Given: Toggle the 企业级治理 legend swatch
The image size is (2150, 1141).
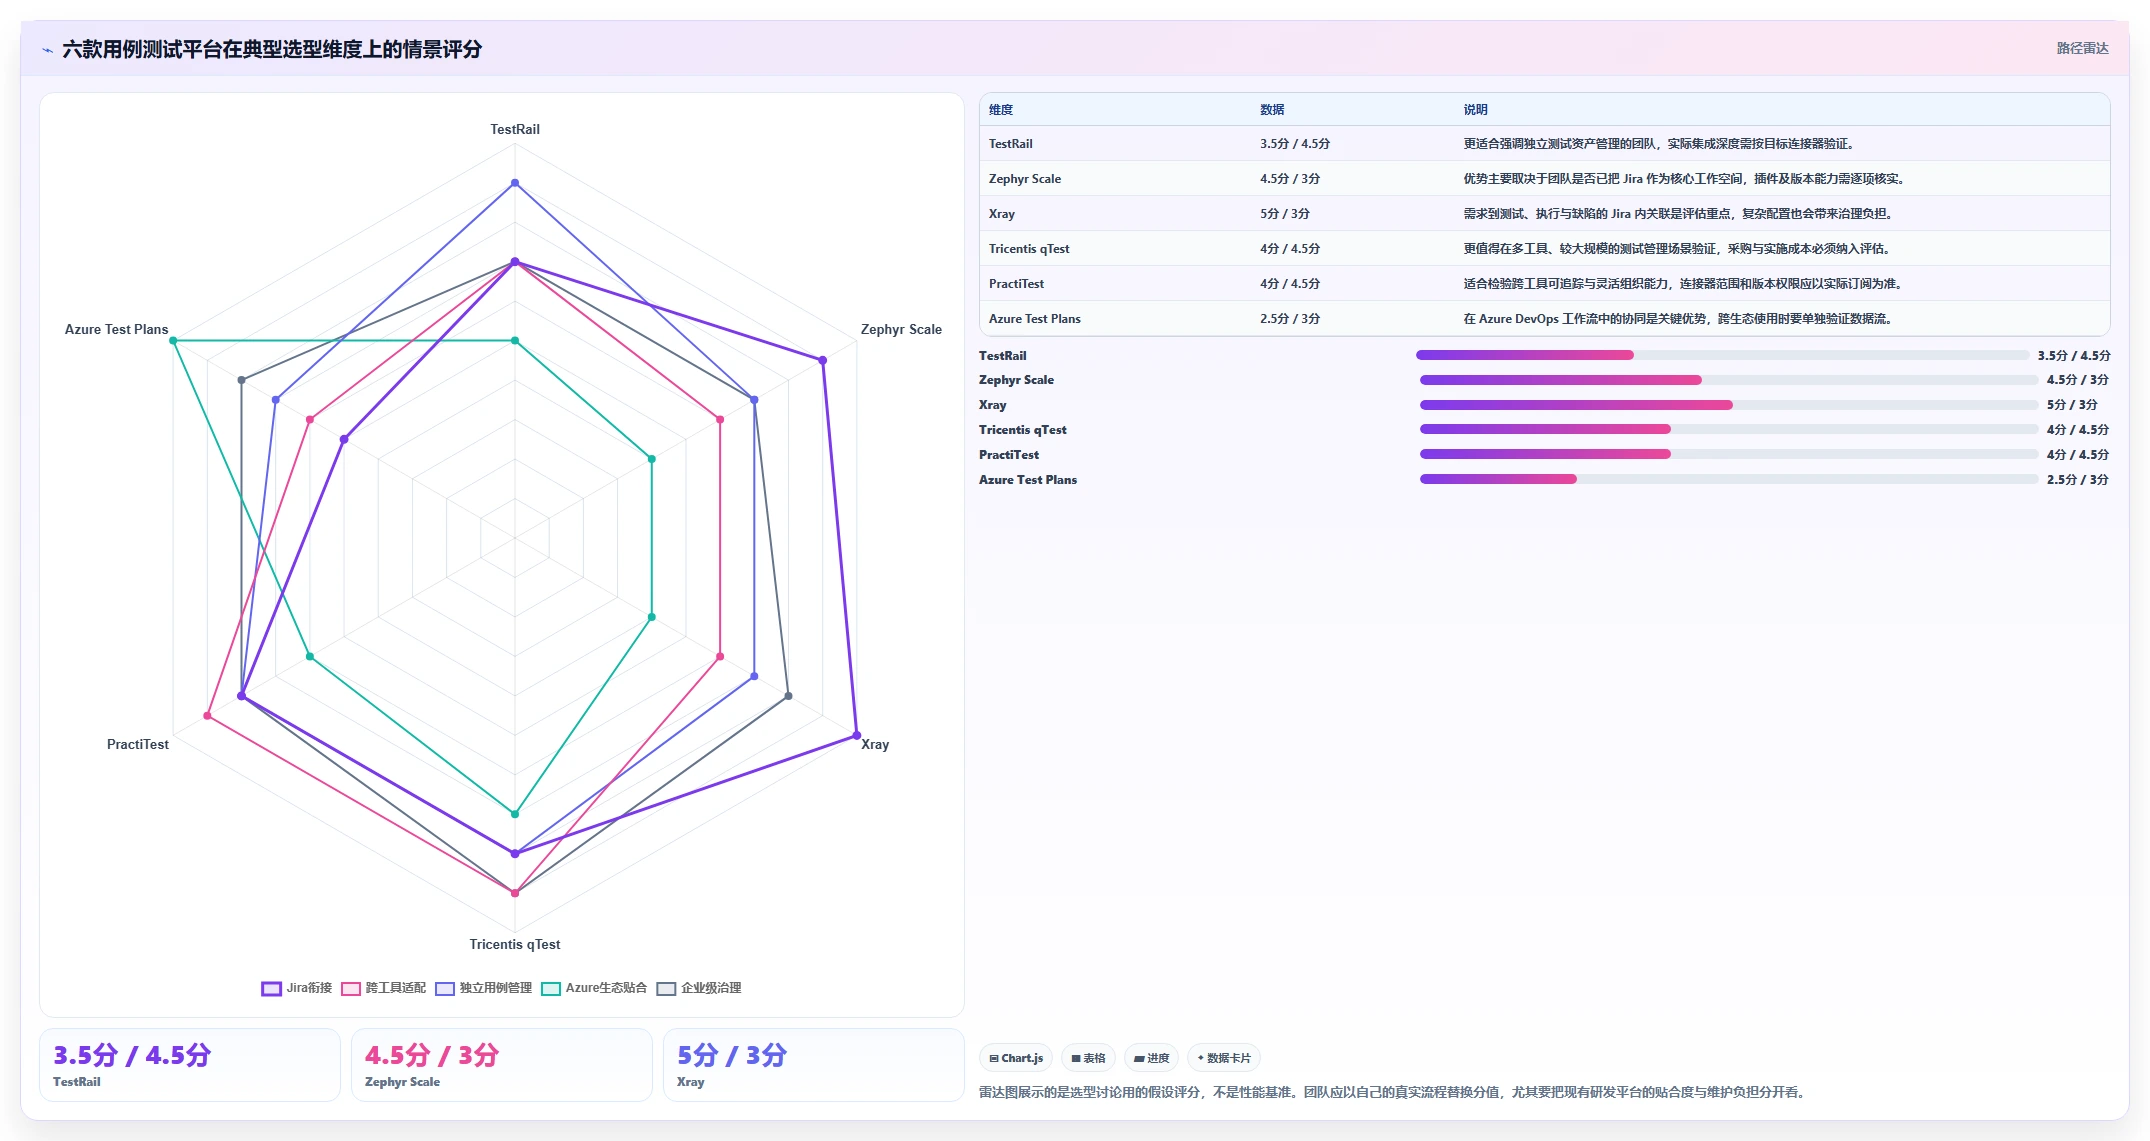Looking at the screenshot, I should 666,988.
